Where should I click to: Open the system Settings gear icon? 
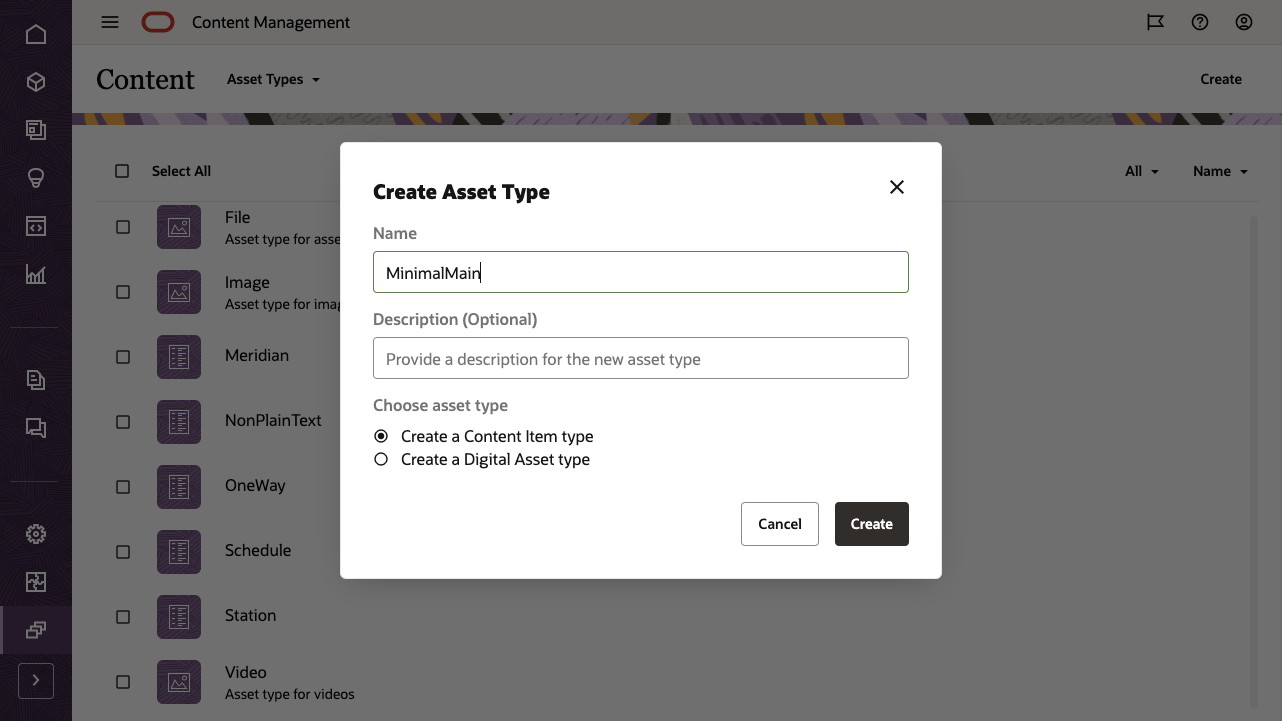coord(35,533)
